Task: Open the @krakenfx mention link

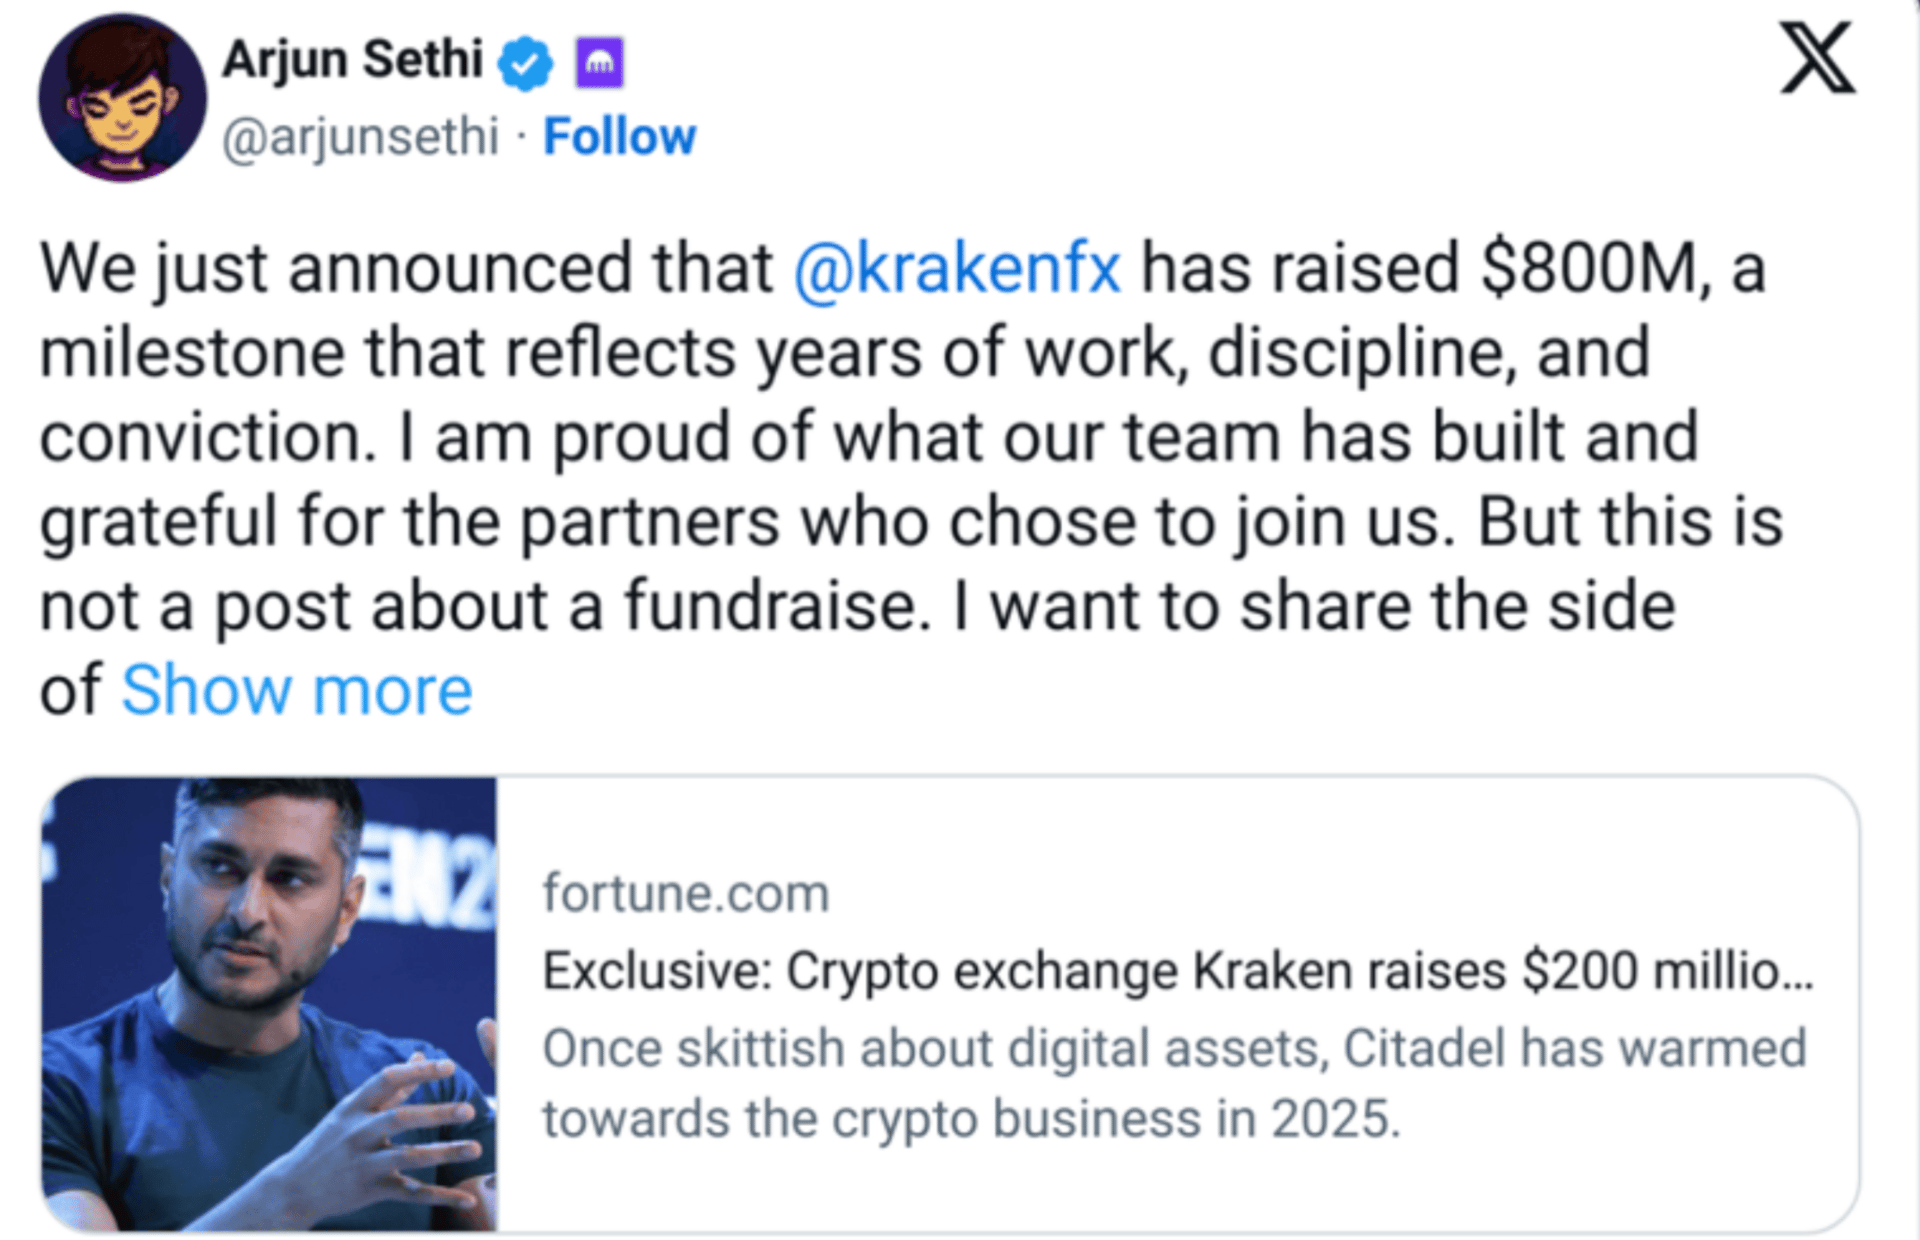Action: tap(957, 268)
